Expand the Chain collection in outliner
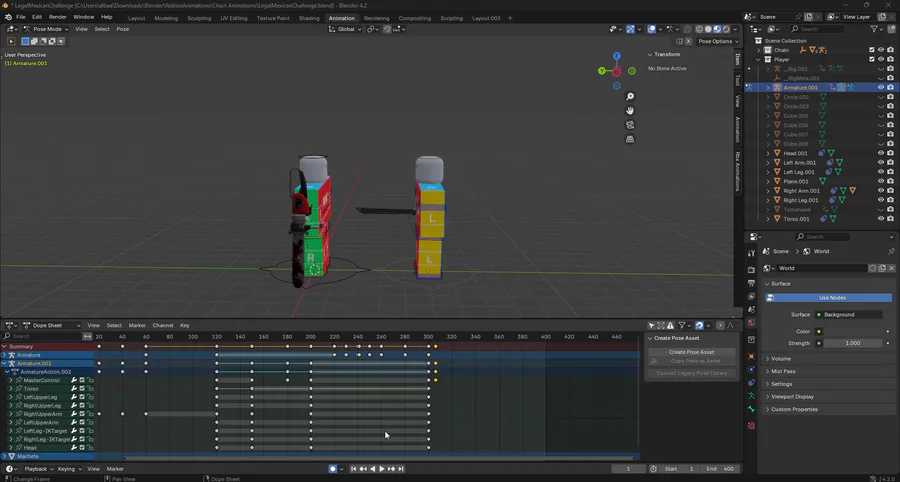The height and width of the screenshot is (482, 900). click(x=758, y=50)
